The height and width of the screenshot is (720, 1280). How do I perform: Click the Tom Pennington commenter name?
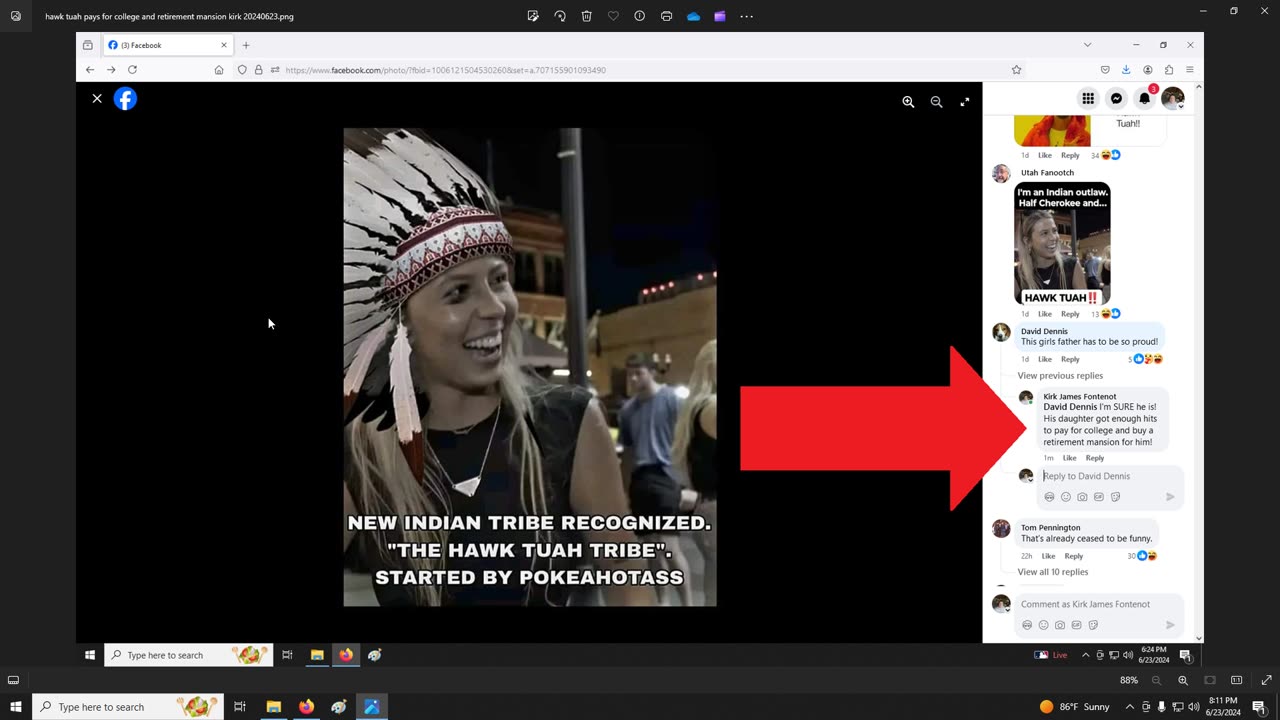pos(1050,527)
